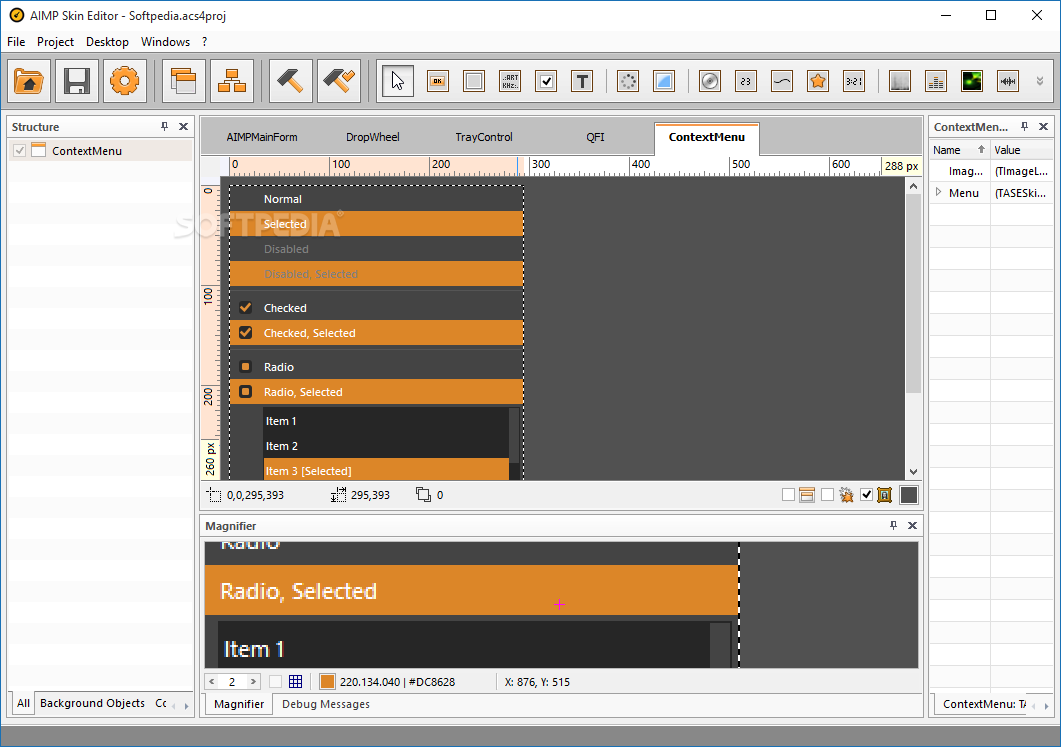The width and height of the screenshot is (1061, 747).
Task: Choose the green visualization element tool
Action: tap(972, 82)
